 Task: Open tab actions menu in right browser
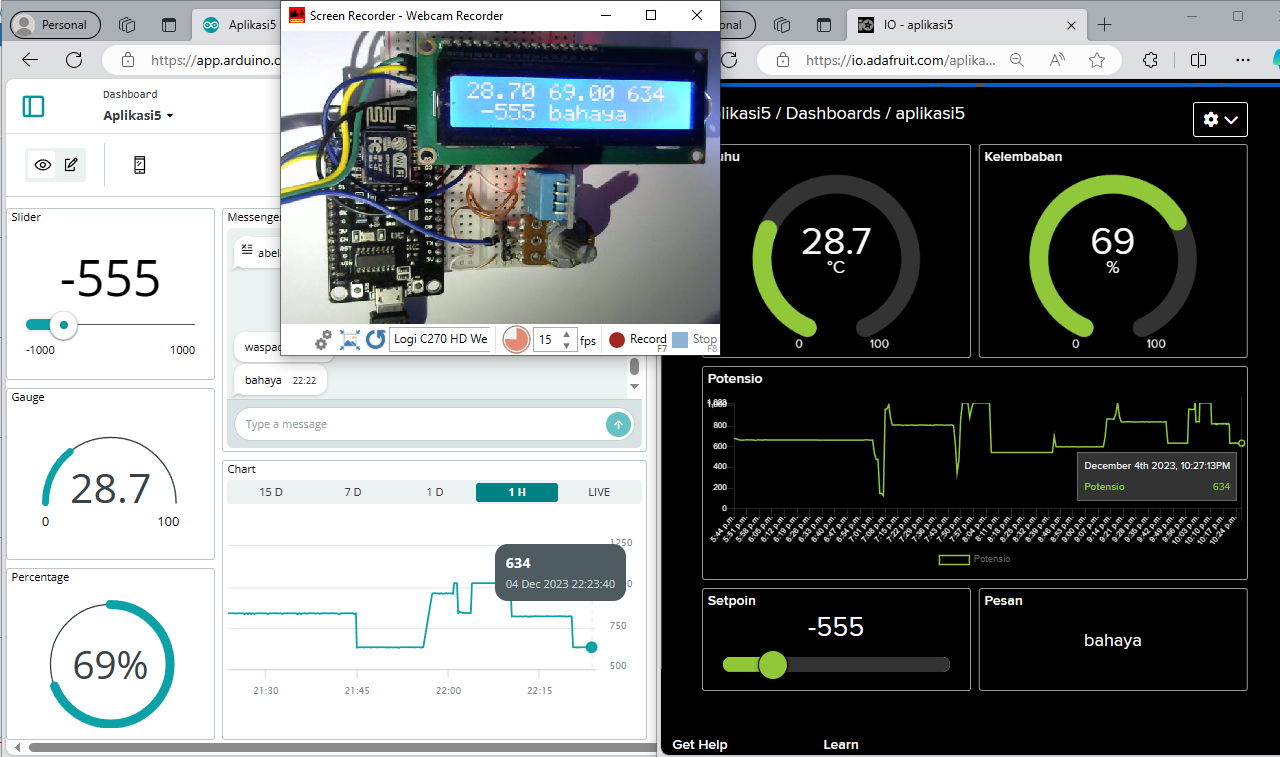tap(824, 25)
